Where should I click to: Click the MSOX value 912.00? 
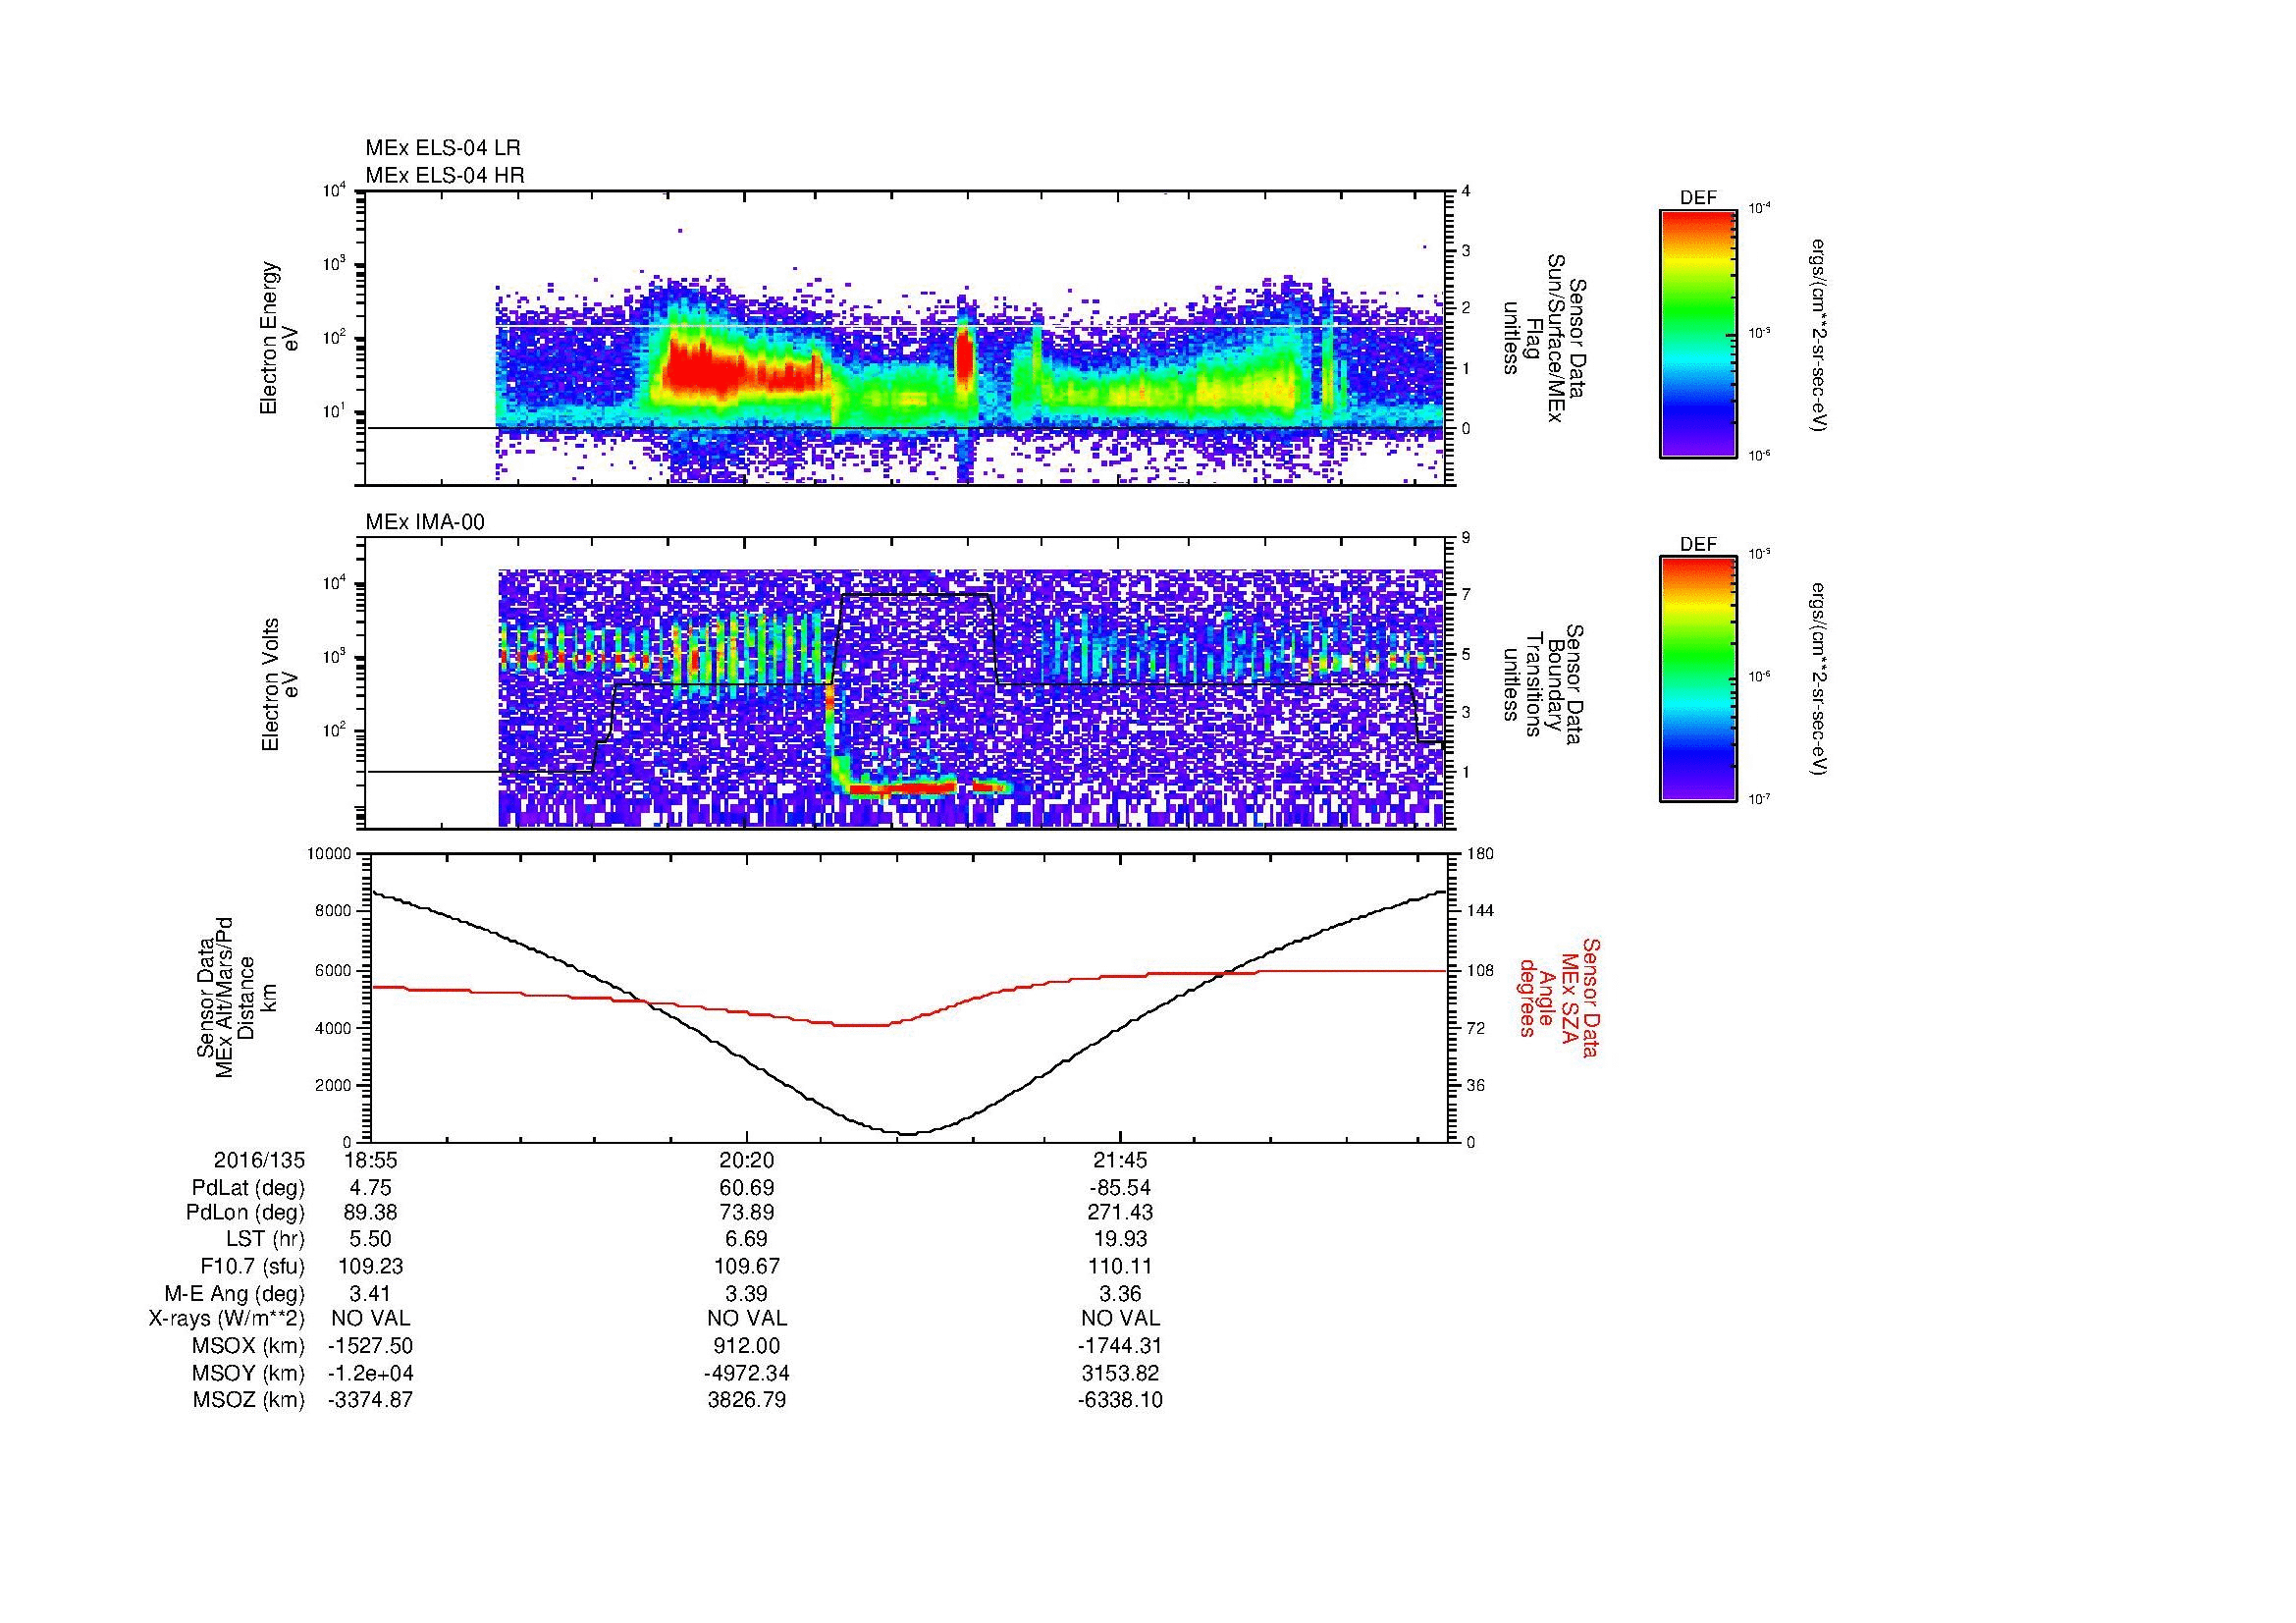(x=746, y=1346)
